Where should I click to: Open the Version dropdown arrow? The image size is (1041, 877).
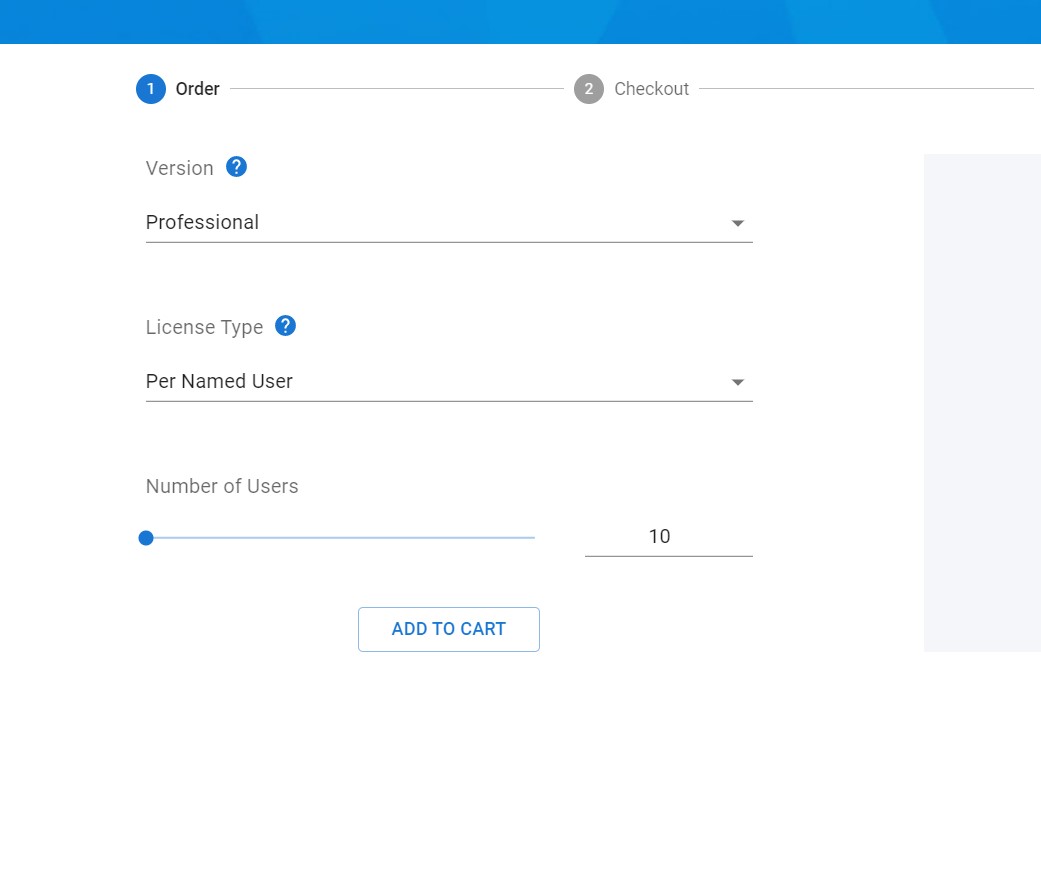point(738,223)
